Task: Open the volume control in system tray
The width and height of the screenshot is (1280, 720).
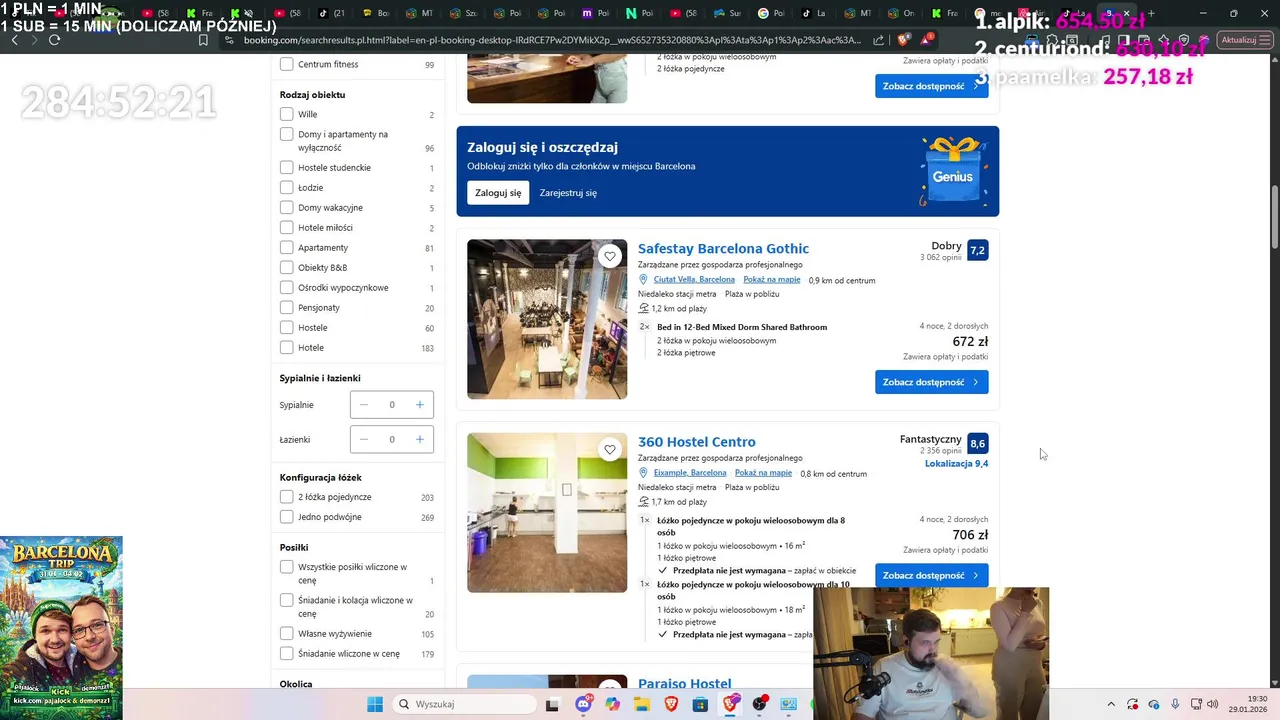Action: 1212,704
